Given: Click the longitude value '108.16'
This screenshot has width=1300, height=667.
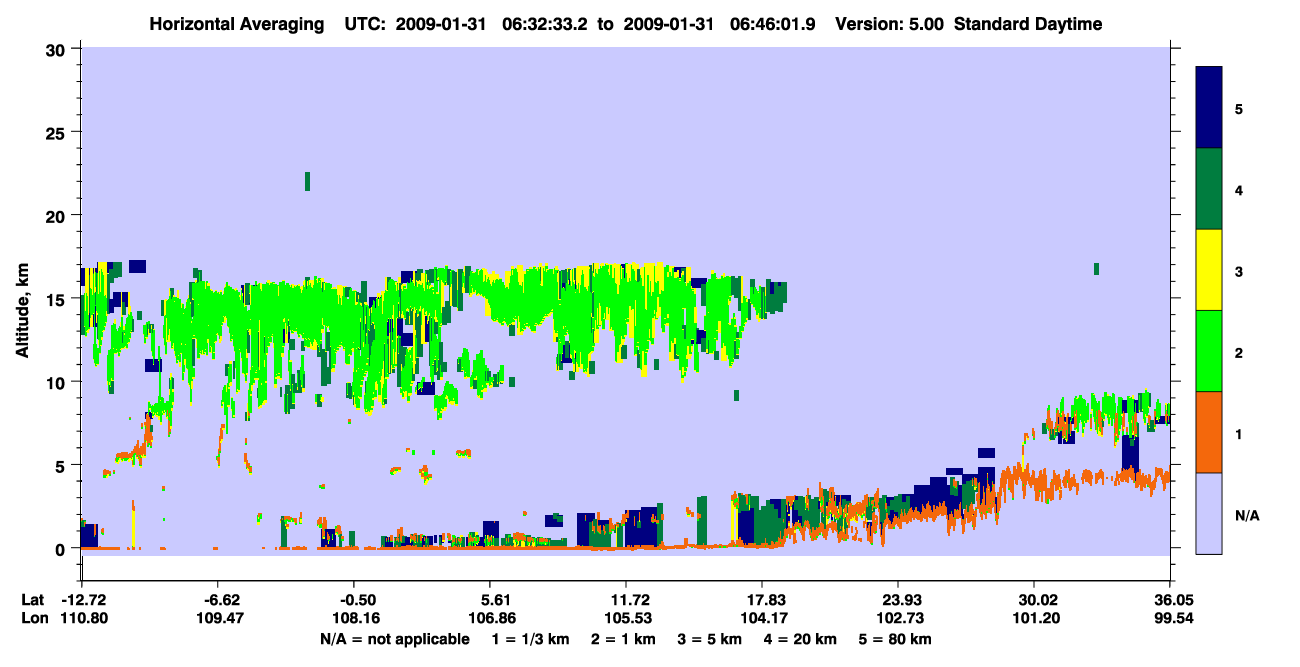Looking at the screenshot, I should 354,618.
